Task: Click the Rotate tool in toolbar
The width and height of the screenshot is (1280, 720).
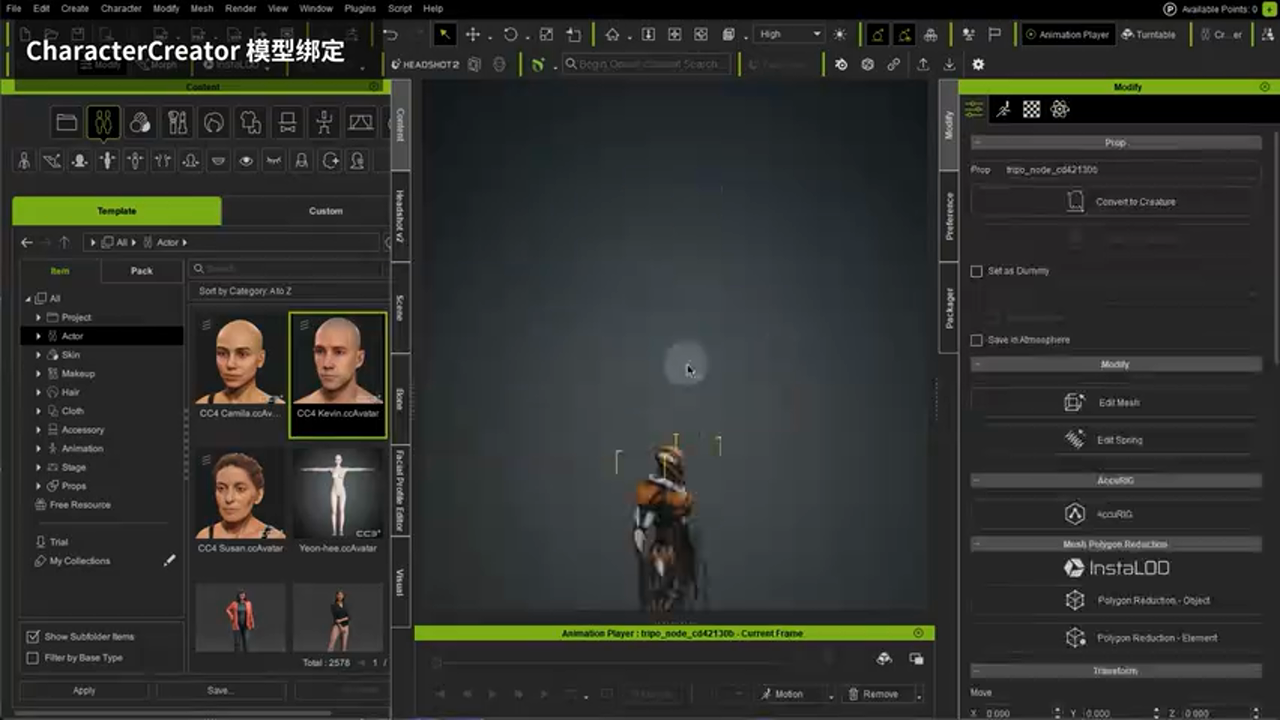Action: click(x=510, y=35)
